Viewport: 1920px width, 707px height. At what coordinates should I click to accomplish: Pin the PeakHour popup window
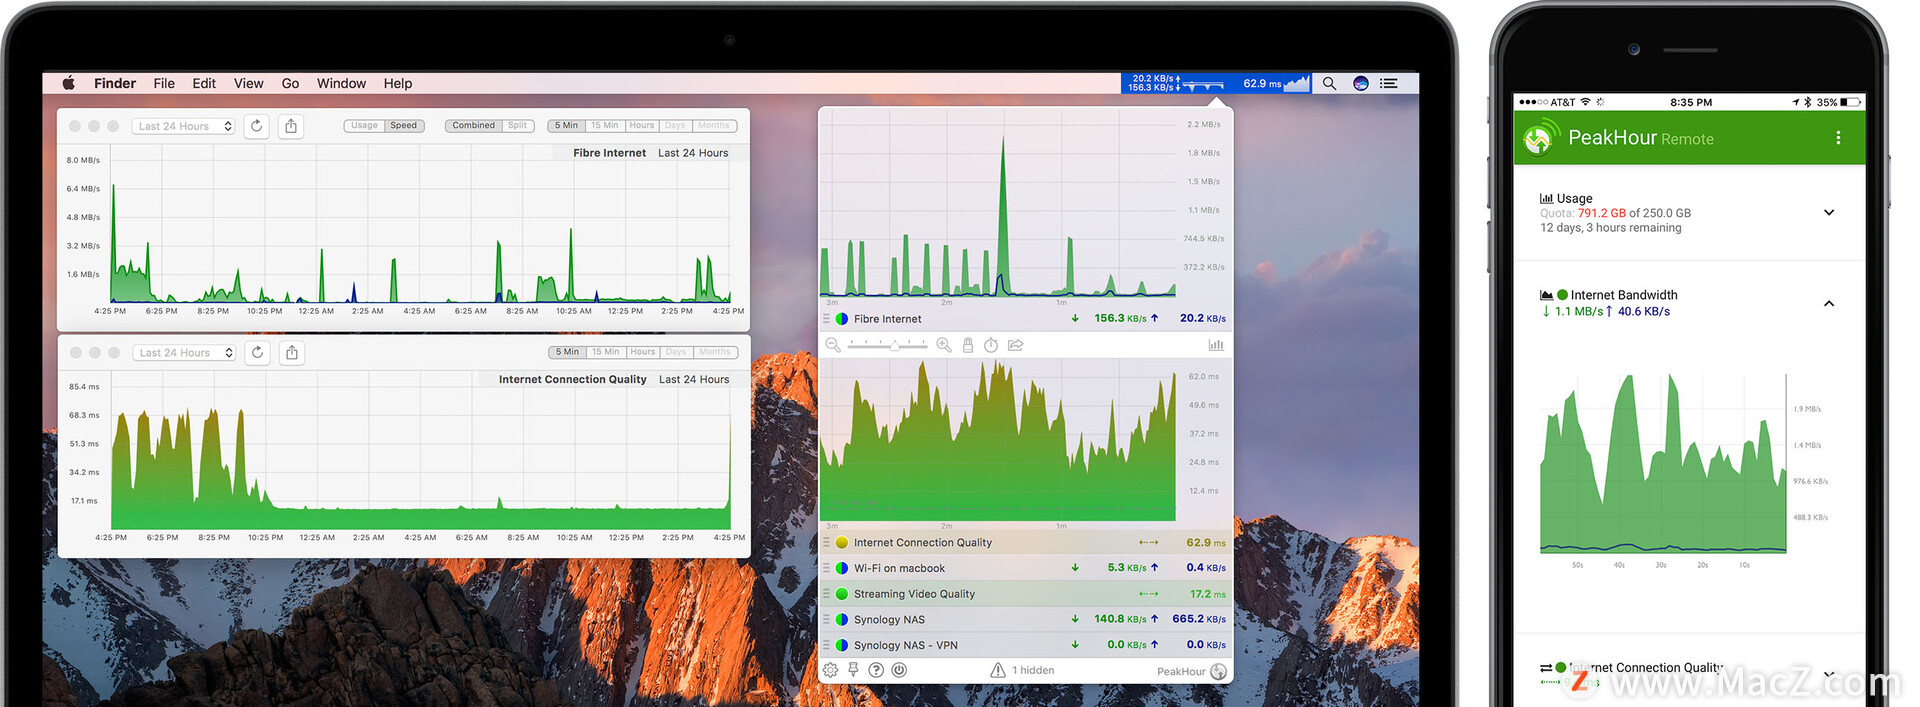click(853, 670)
